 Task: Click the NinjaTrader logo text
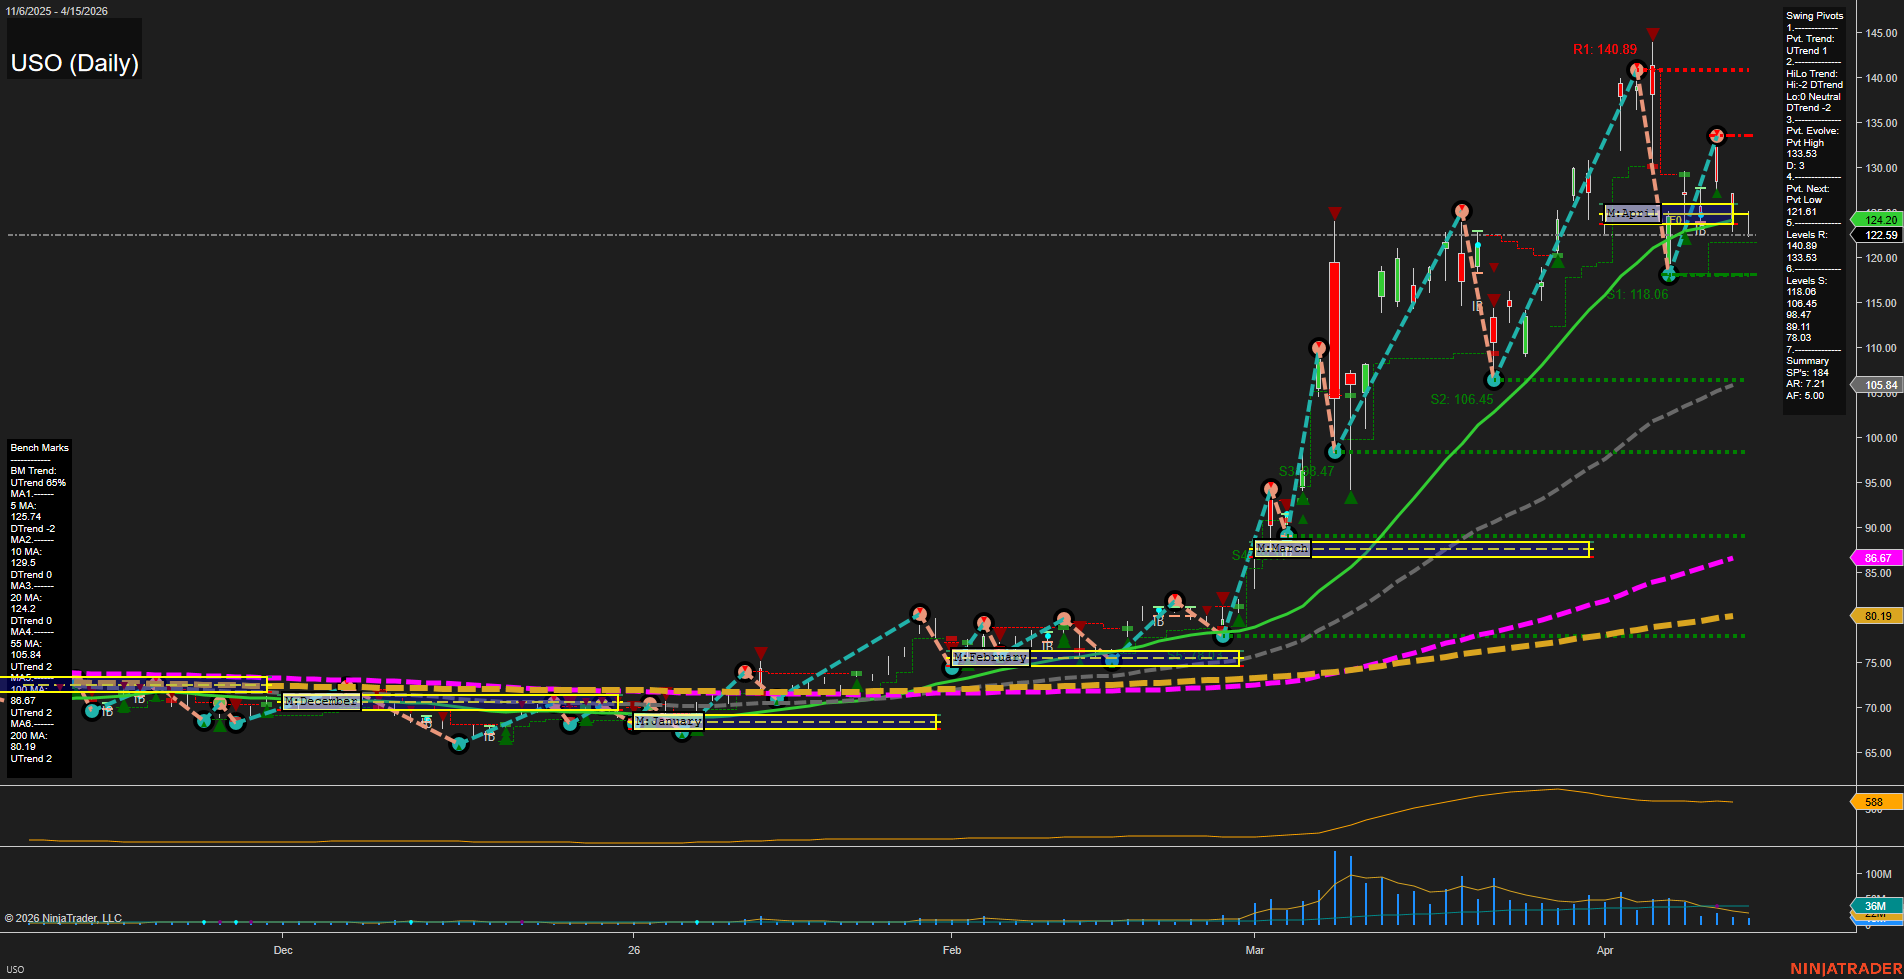click(1844, 968)
